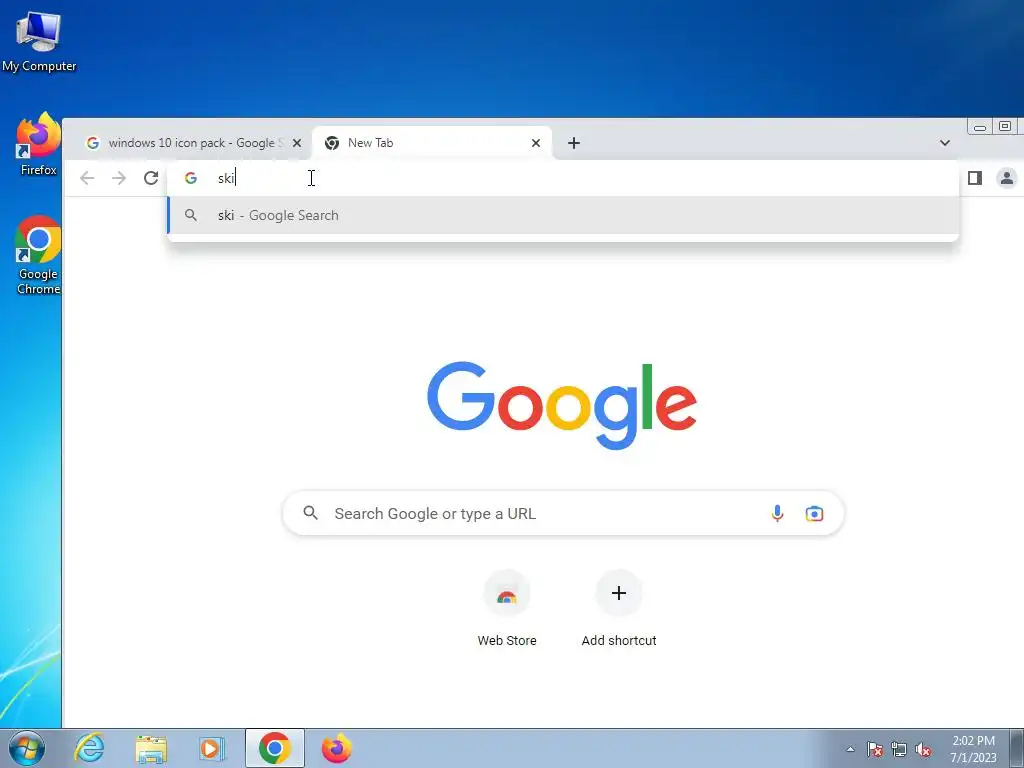Maximize the Chrome window
This screenshot has height=768, width=1024.
pyautogui.click(x=1005, y=126)
